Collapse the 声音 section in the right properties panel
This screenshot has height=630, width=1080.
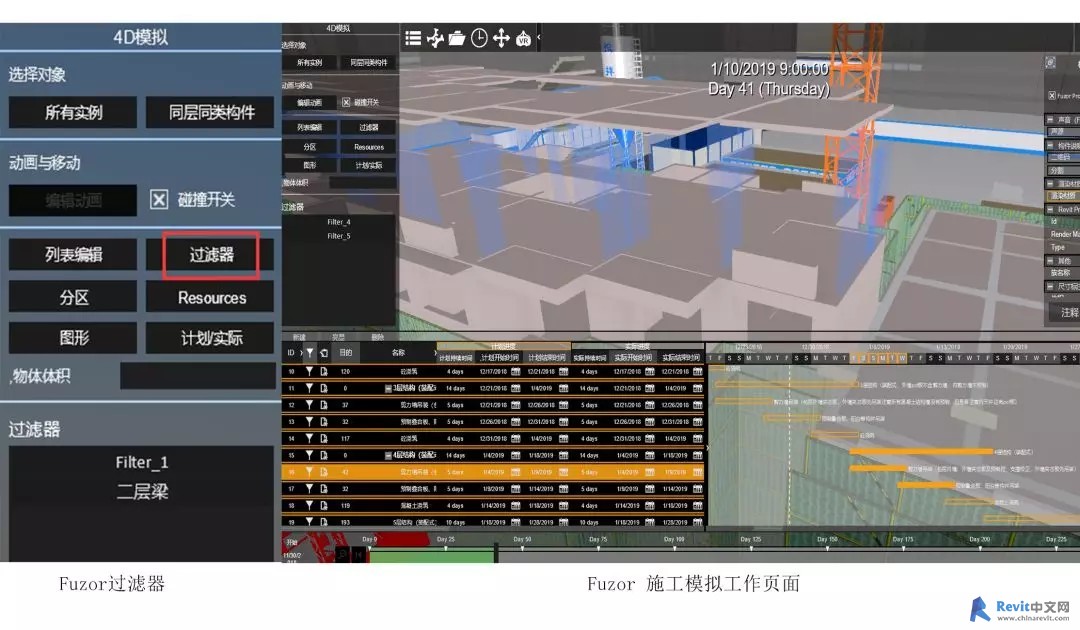pos(1050,120)
